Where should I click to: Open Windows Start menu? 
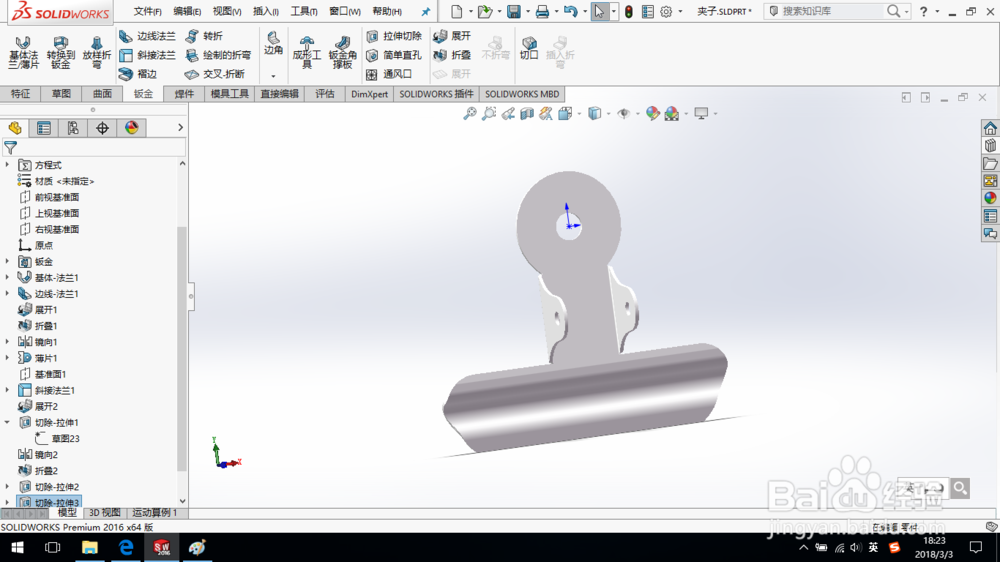[17, 548]
